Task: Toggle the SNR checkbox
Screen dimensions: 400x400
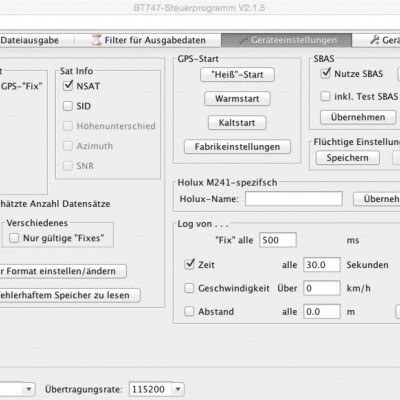Action: [x=68, y=166]
